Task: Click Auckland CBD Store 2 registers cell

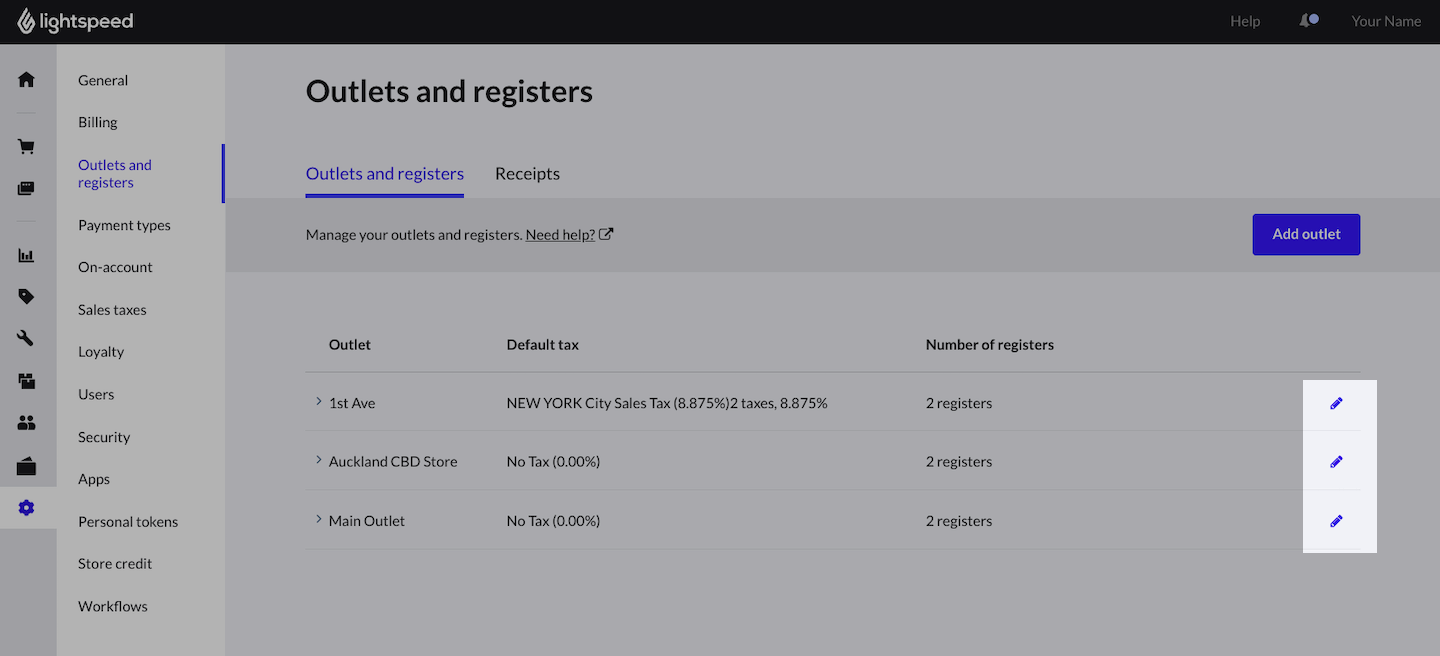Action: click(x=959, y=462)
